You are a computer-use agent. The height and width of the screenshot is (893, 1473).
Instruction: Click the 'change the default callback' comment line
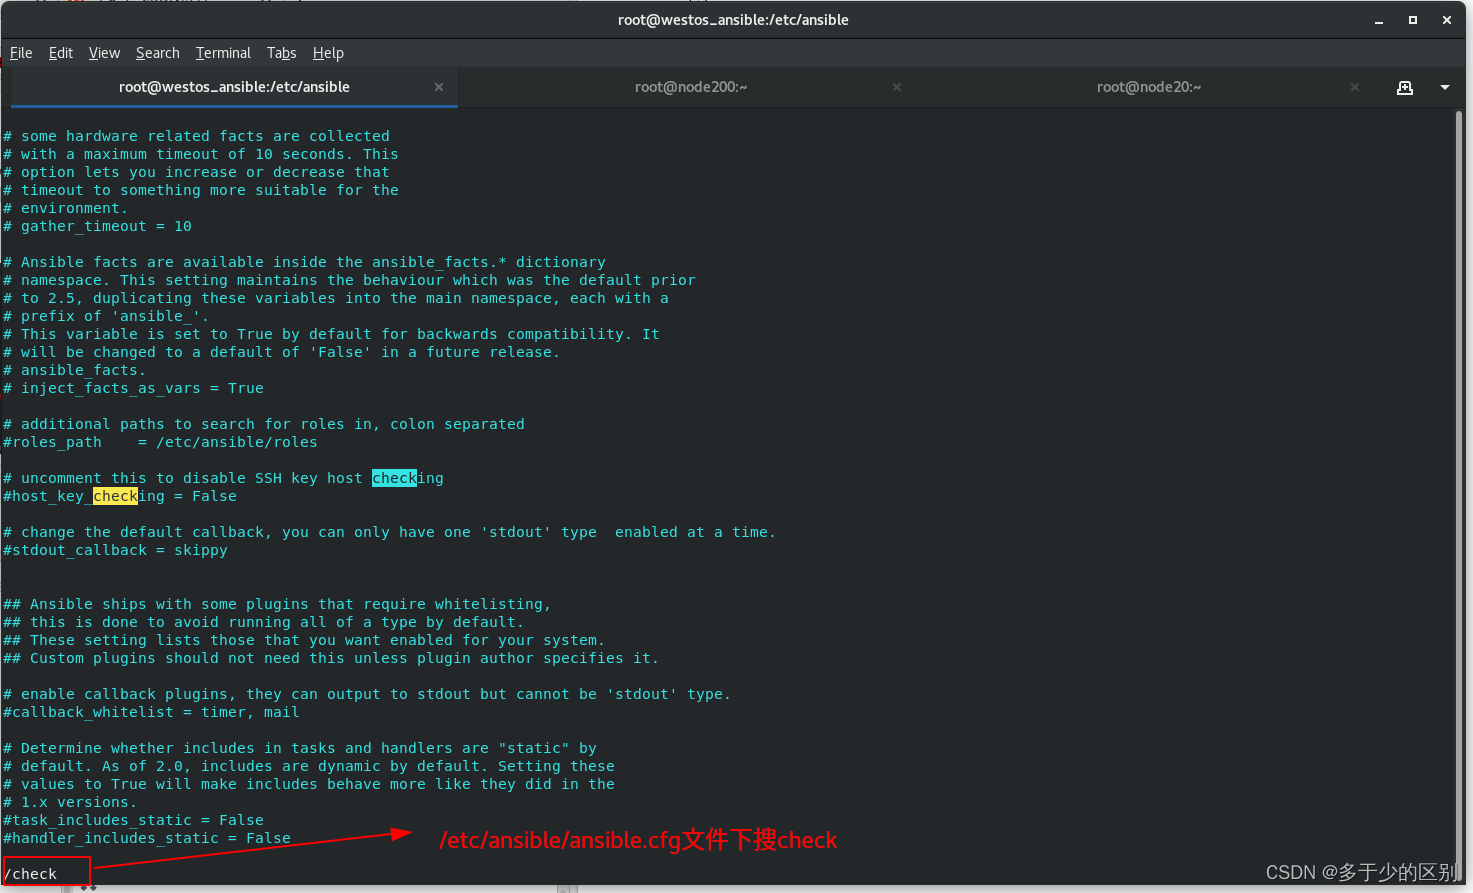point(389,532)
